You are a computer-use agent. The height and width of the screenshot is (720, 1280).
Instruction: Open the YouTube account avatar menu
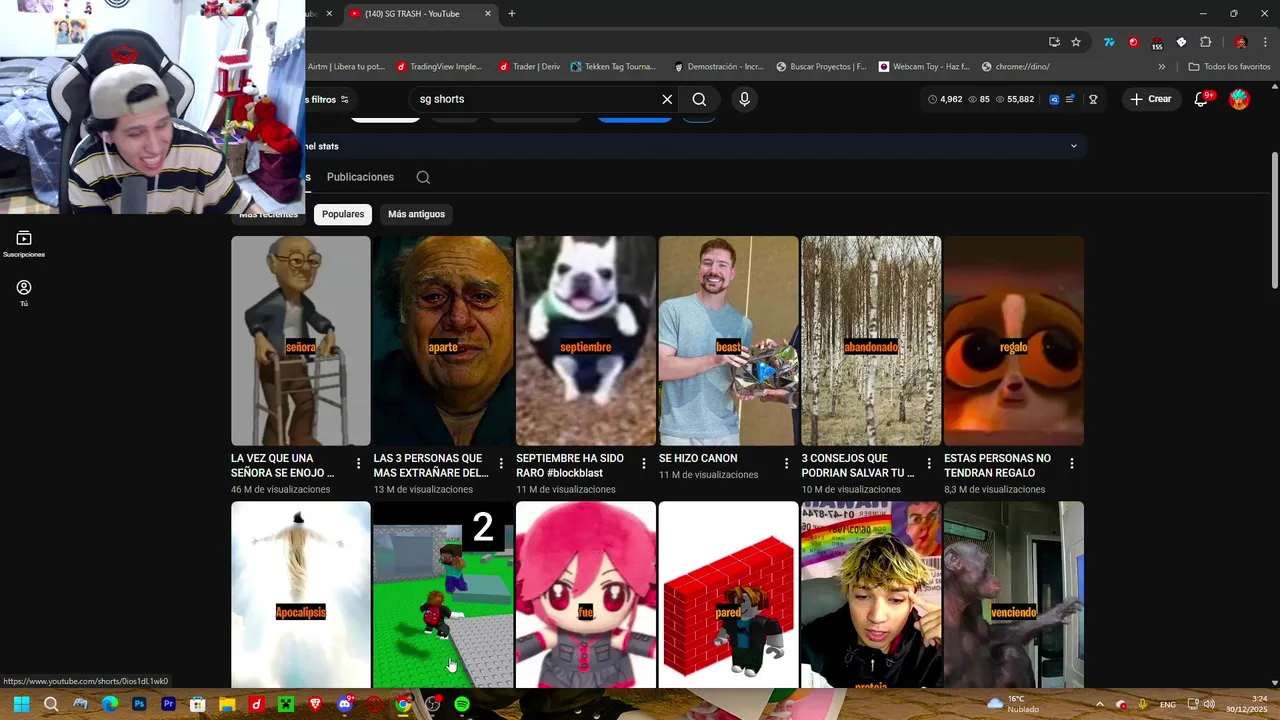click(x=1239, y=99)
